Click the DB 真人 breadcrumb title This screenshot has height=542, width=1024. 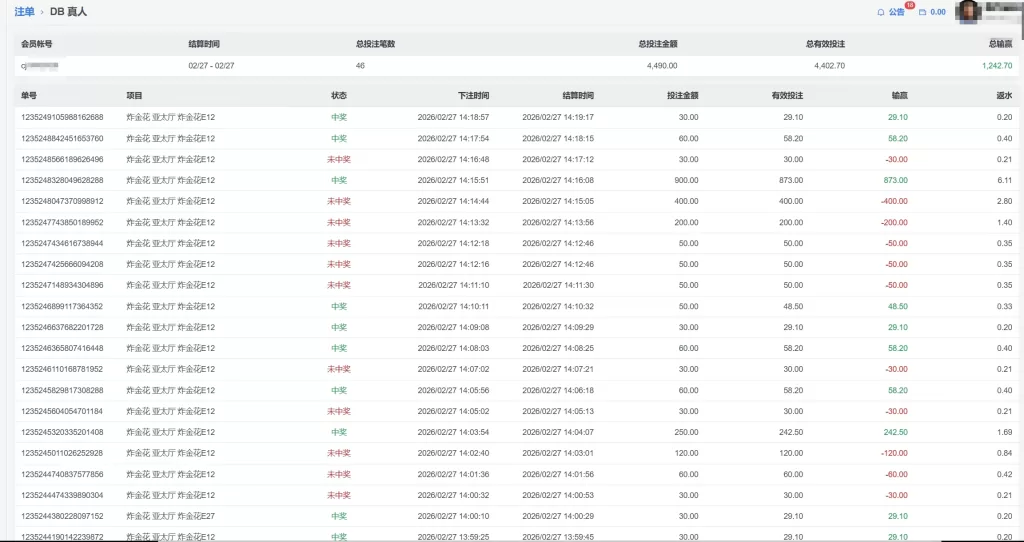click(x=69, y=11)
